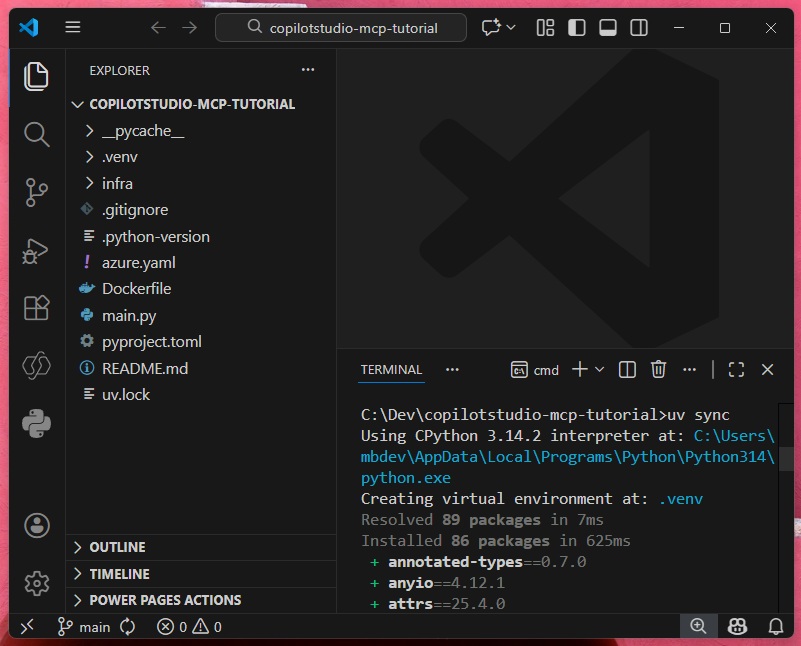Click the Manage settings gear icon
801x646 pixels.
pyautogui.click(x=36, y=583)
